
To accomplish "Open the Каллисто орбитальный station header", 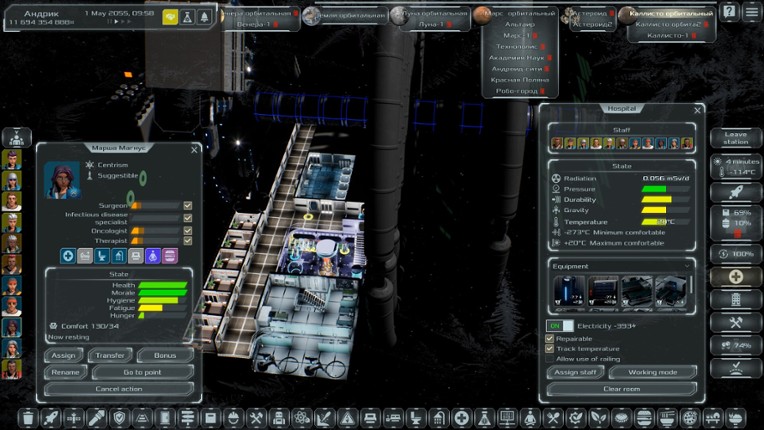I will [672, 14].
